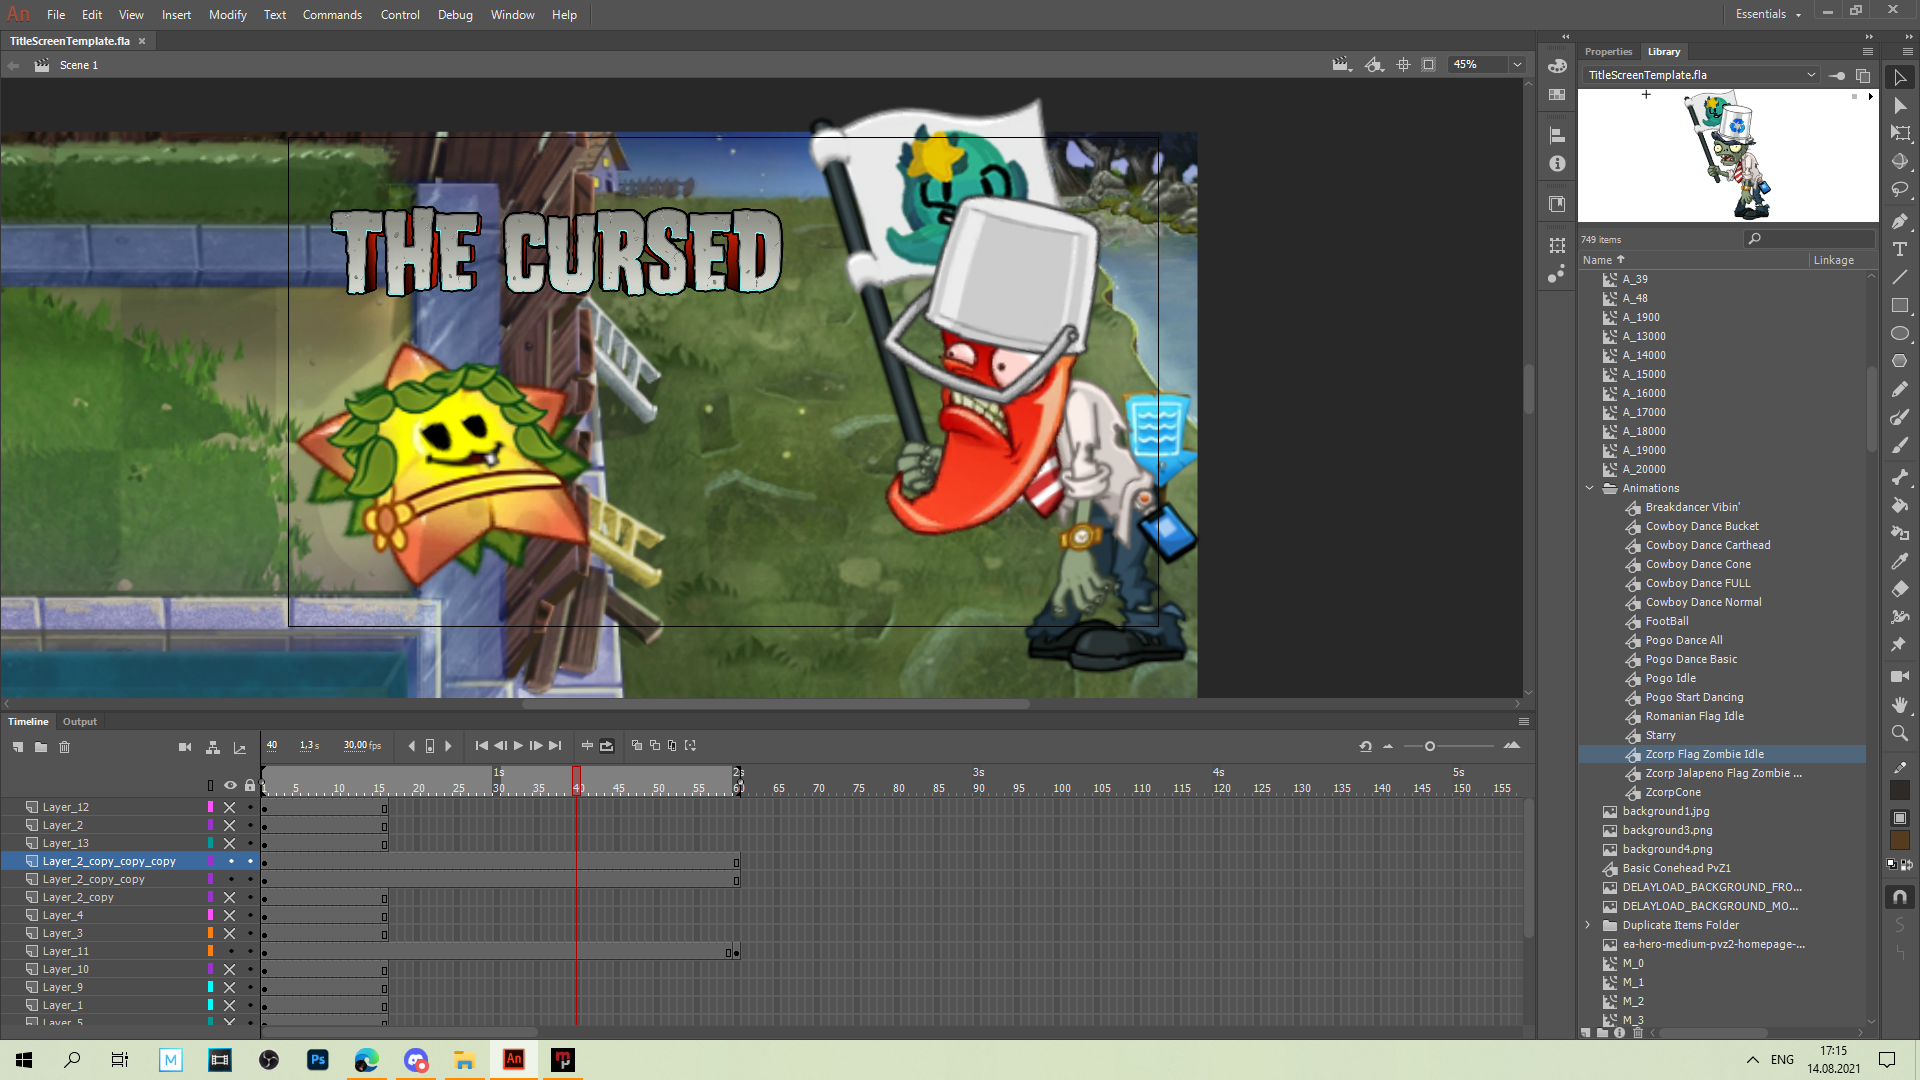Viewport: 1920px width, 1080px height.
Task: Lock all layers via padlock header
Action: (x=250, y=785)
